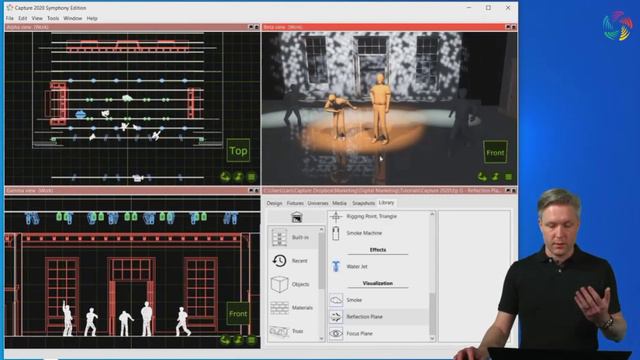Click the Top view button in Alpha view
640x360 pixels.
238,151
